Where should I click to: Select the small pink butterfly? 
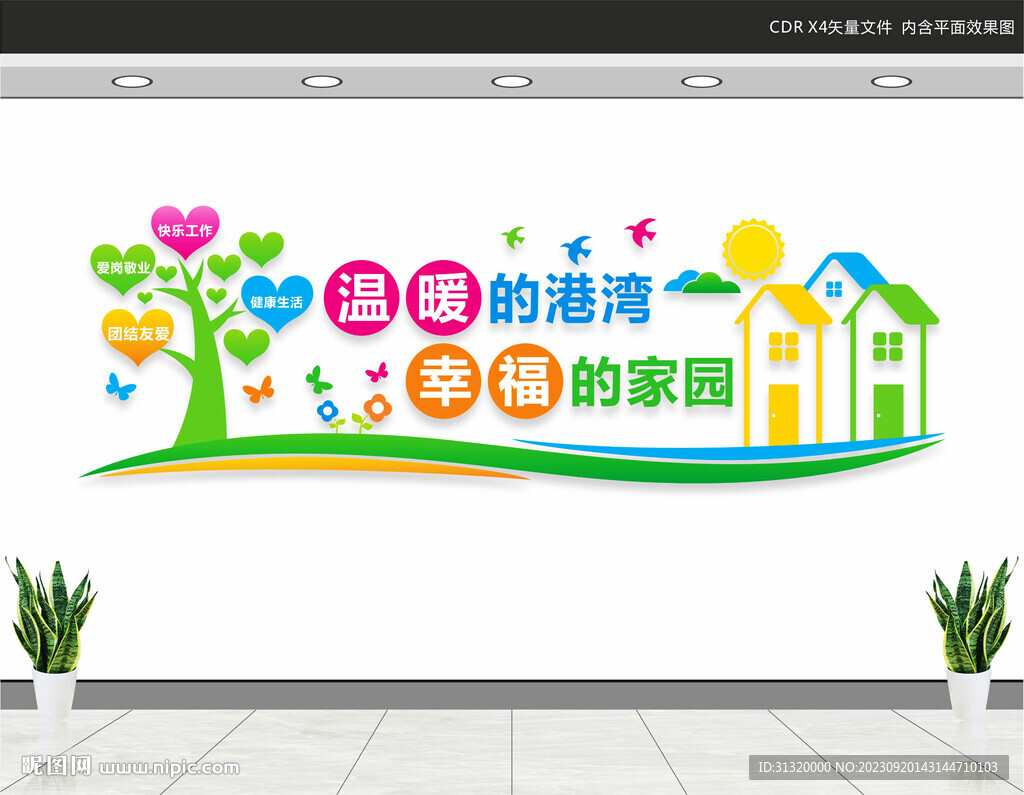click(377, 372)
